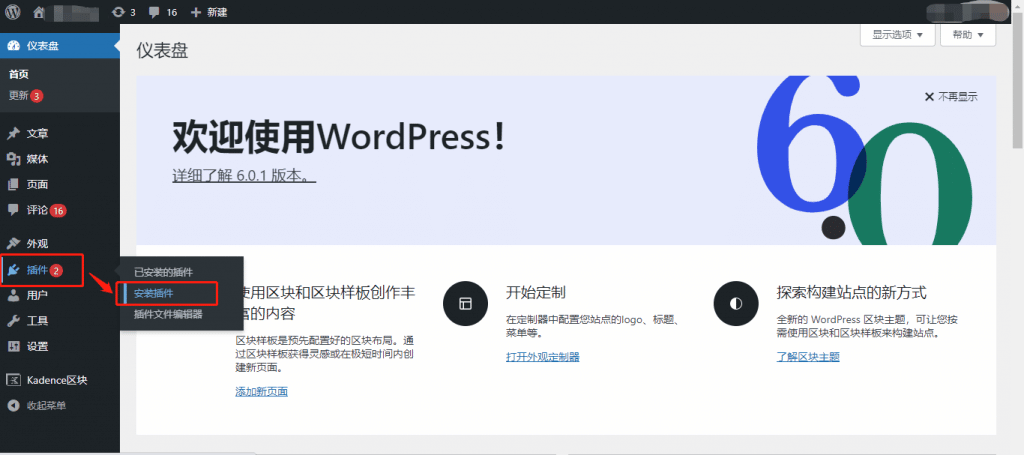Open the comments bubble showing 16

[x=153, y=12]
